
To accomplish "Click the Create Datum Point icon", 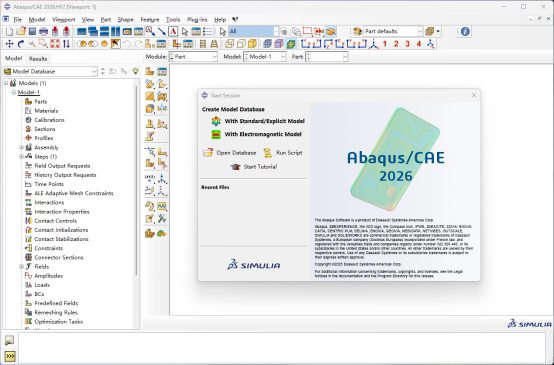I will pos(150,179).
